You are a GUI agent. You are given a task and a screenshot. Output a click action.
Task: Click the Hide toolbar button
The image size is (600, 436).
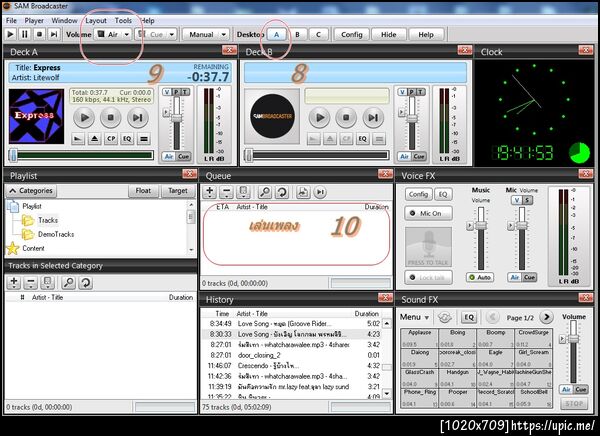click(x=388, y=34)
